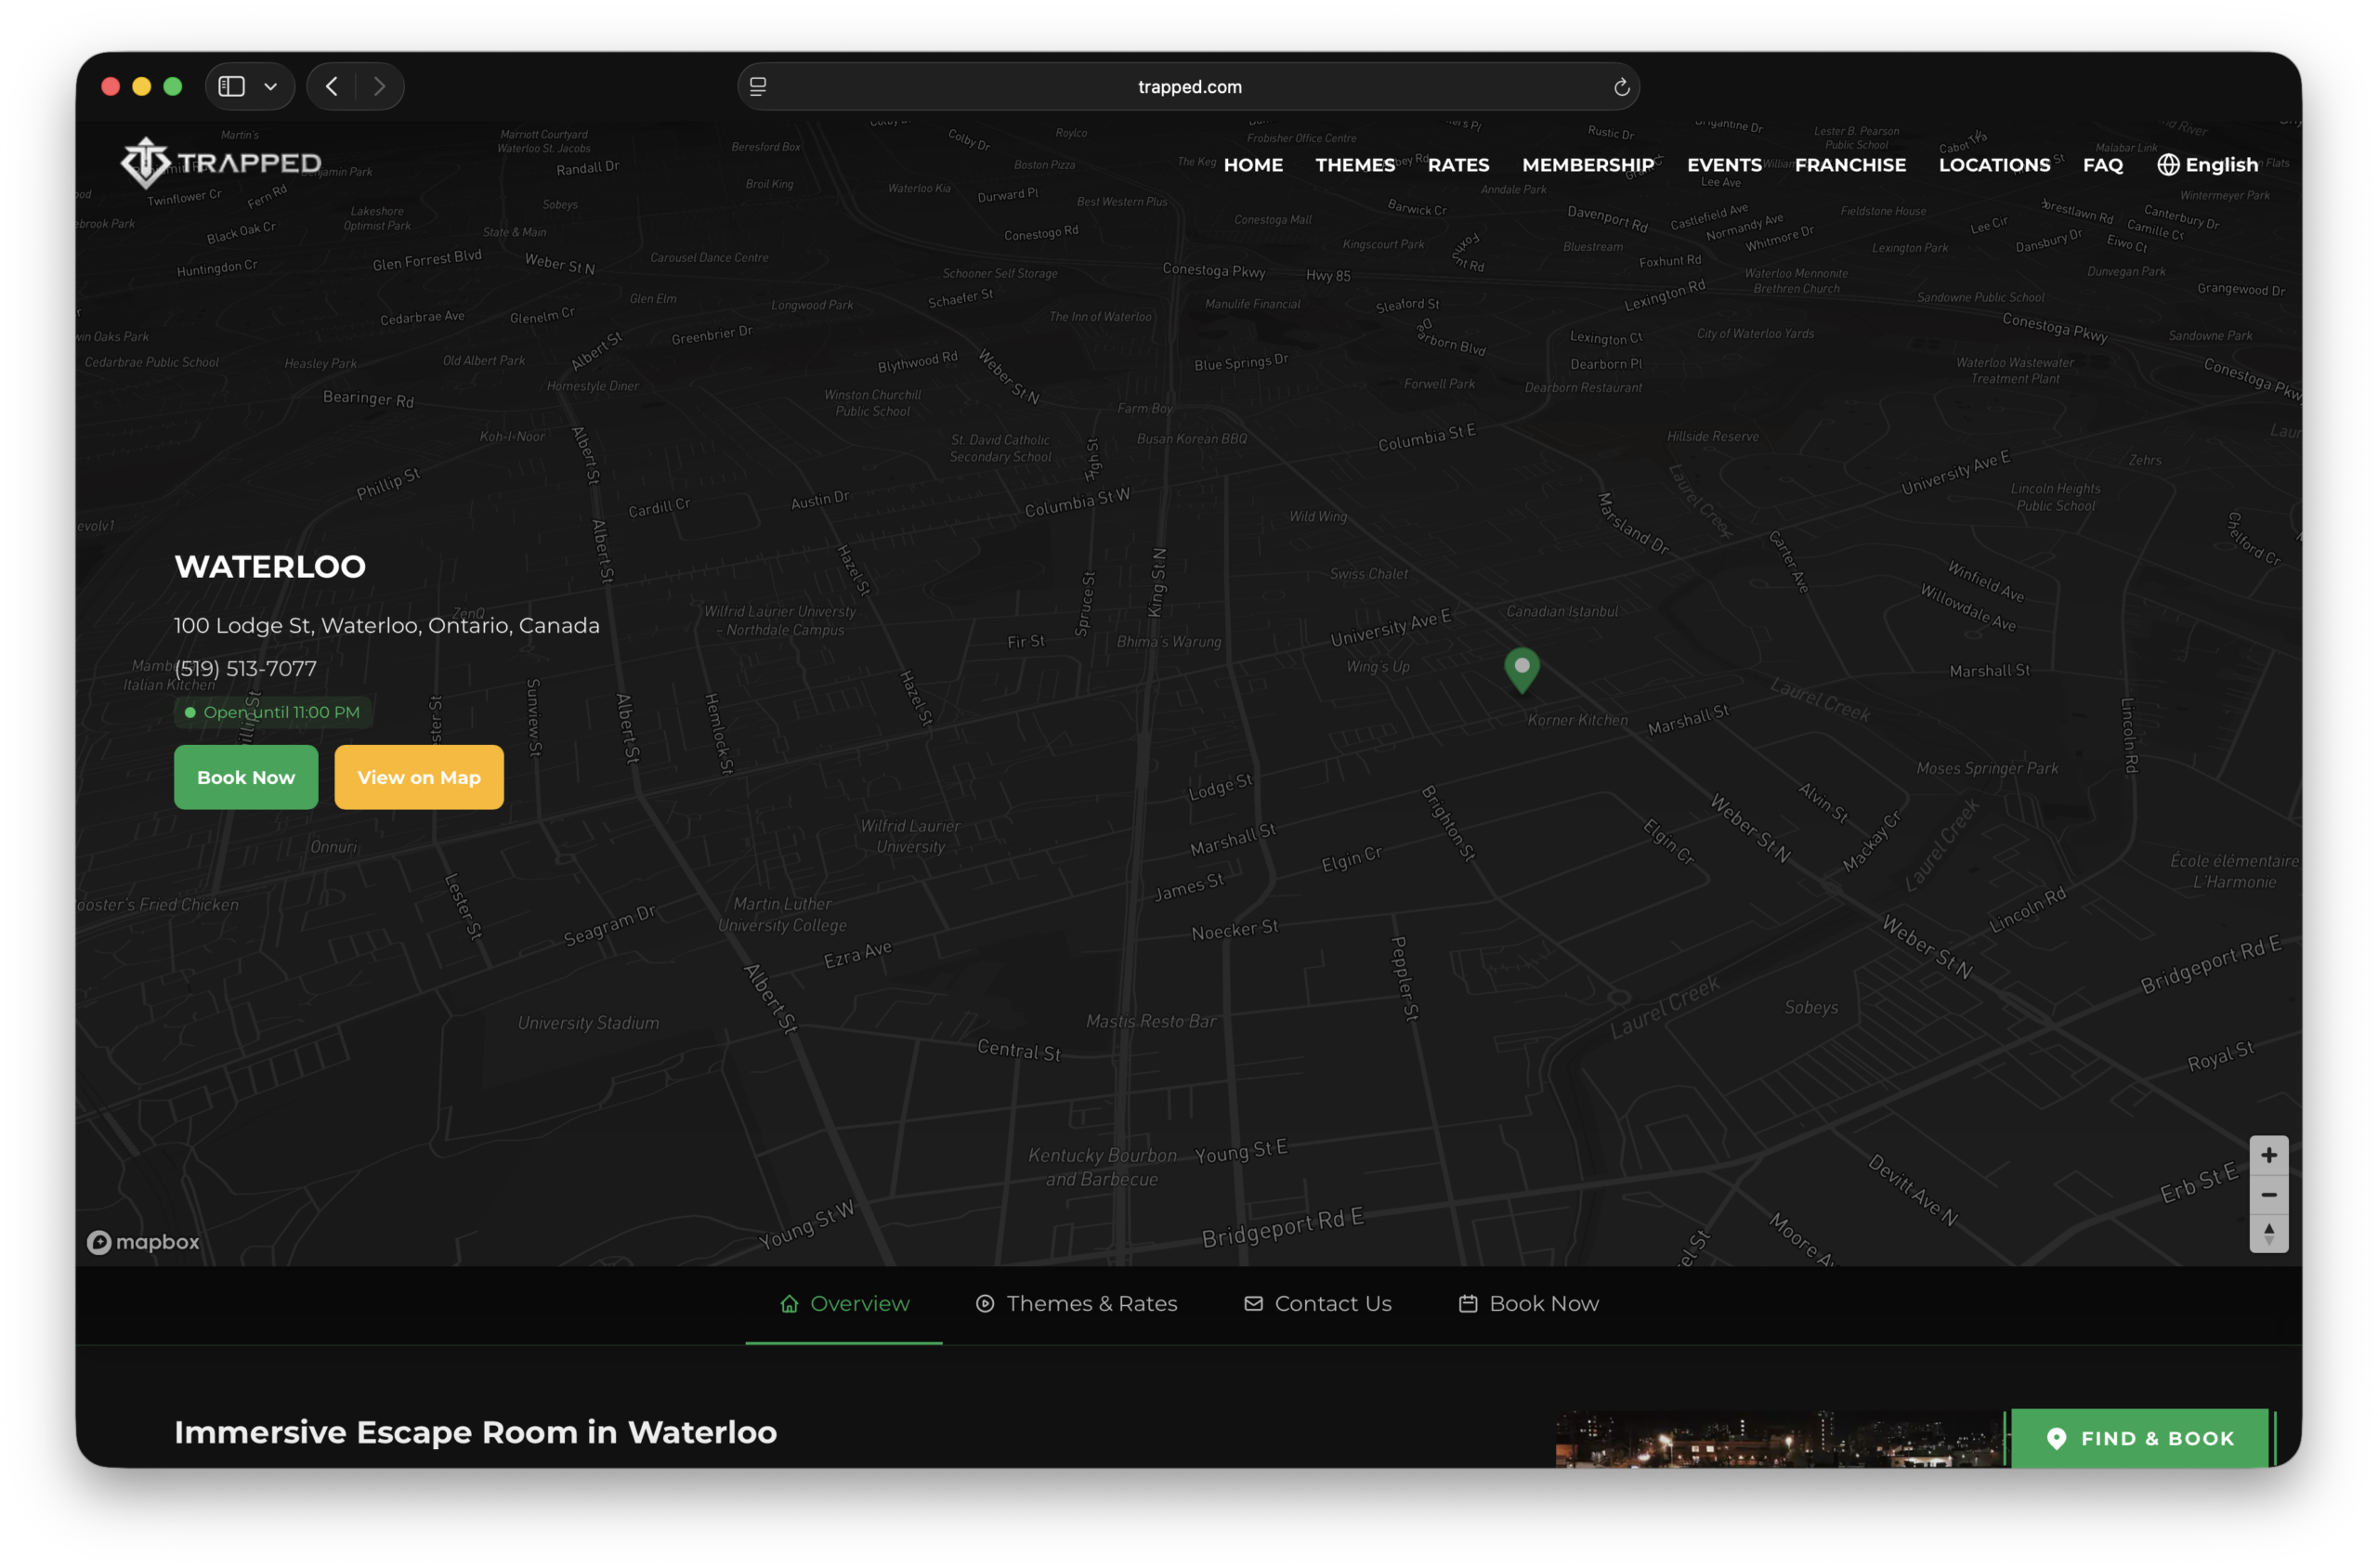The image size is (2378, 1568).
Task: Switch to the Contact Us tab
Action: (x=1317, y=1303)
